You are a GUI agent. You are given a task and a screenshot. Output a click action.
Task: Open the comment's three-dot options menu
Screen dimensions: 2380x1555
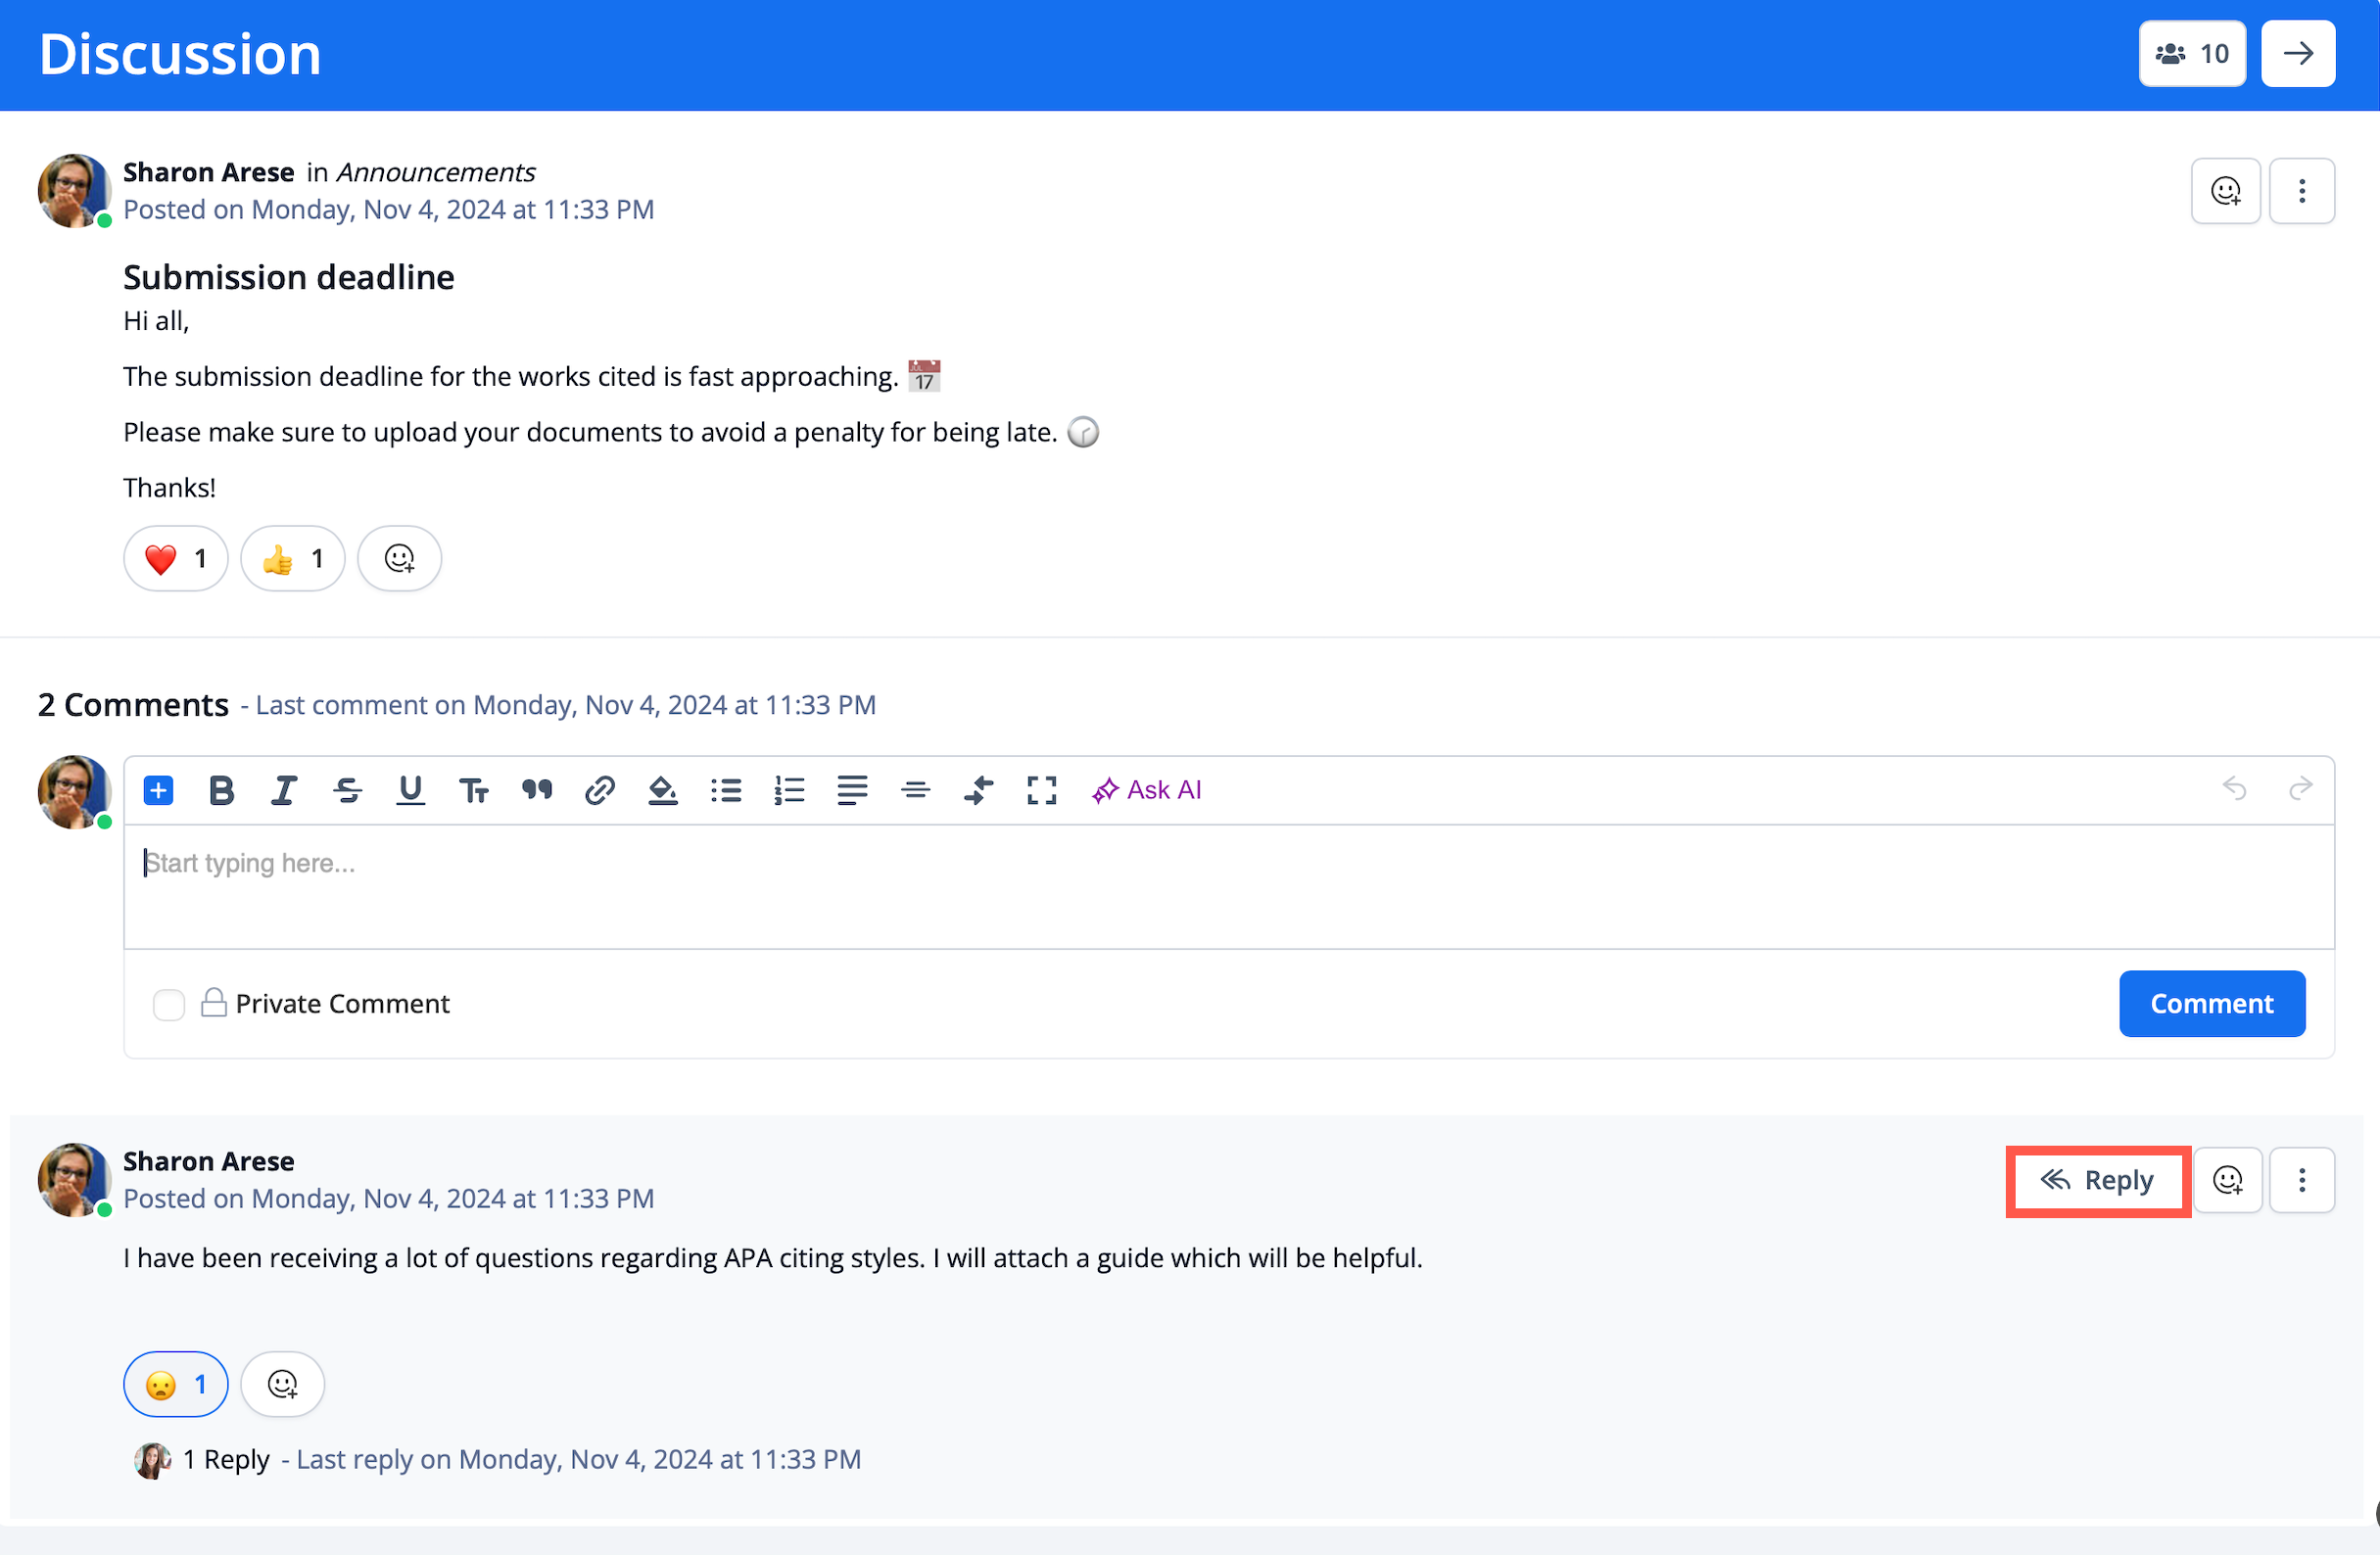coord(2301,1180)
